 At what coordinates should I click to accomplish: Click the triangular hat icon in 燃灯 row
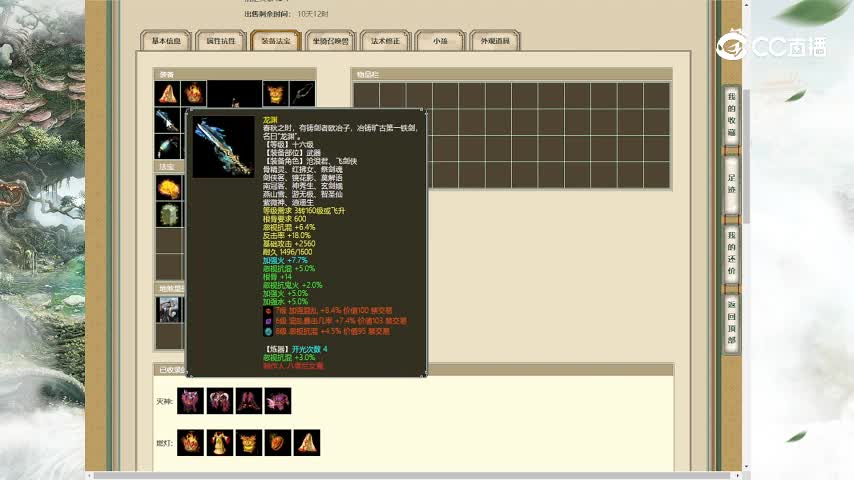click(307, 442)
